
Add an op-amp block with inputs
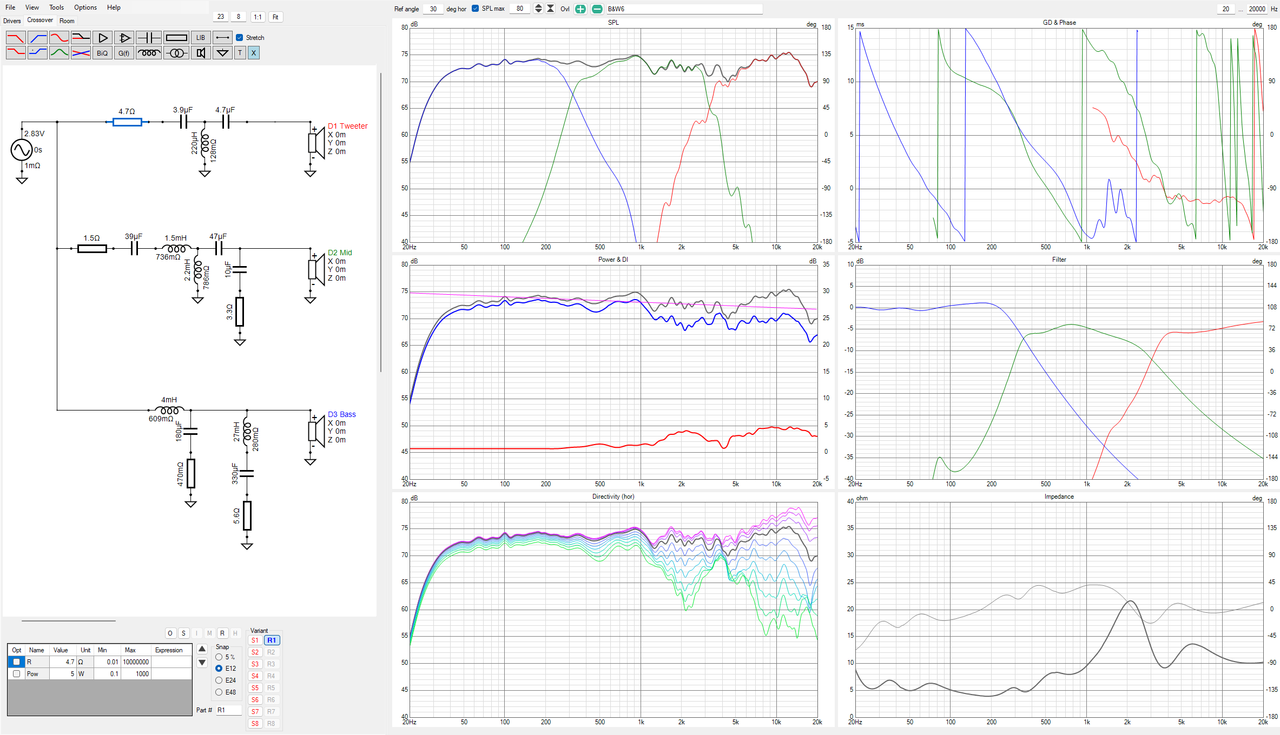(x=124, y=37)
